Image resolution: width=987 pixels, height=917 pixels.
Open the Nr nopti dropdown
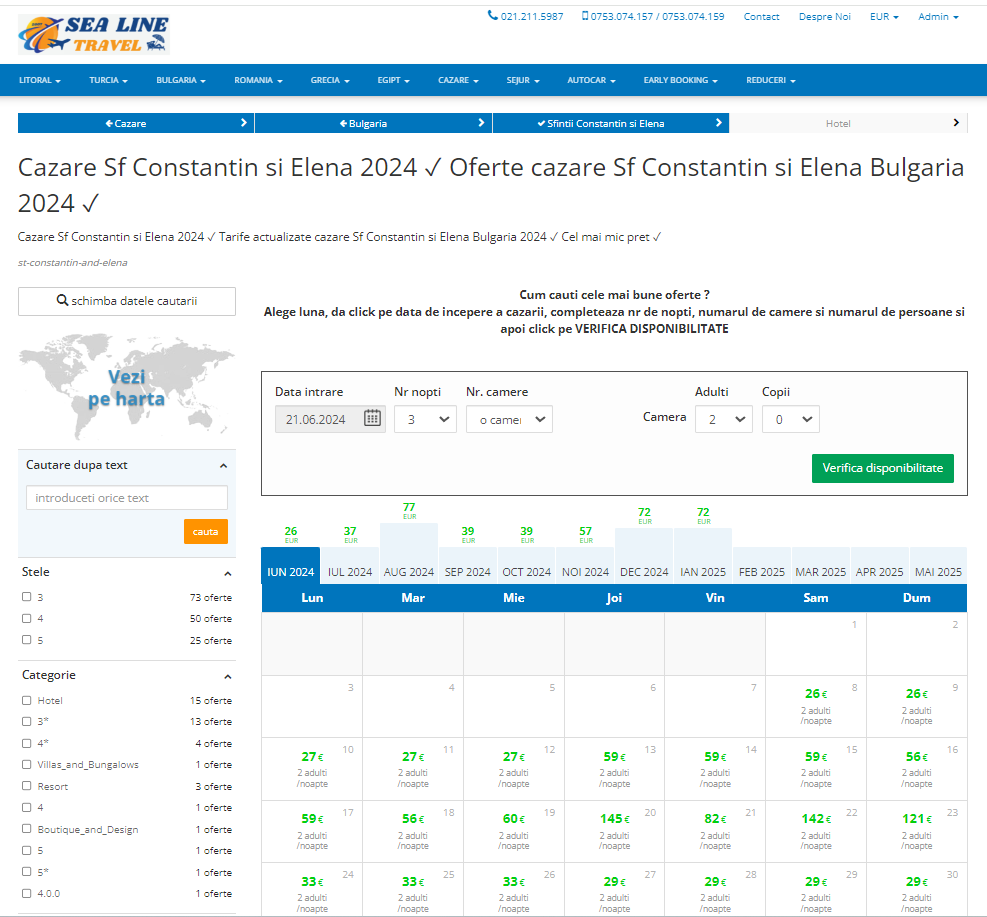(425, 419)
